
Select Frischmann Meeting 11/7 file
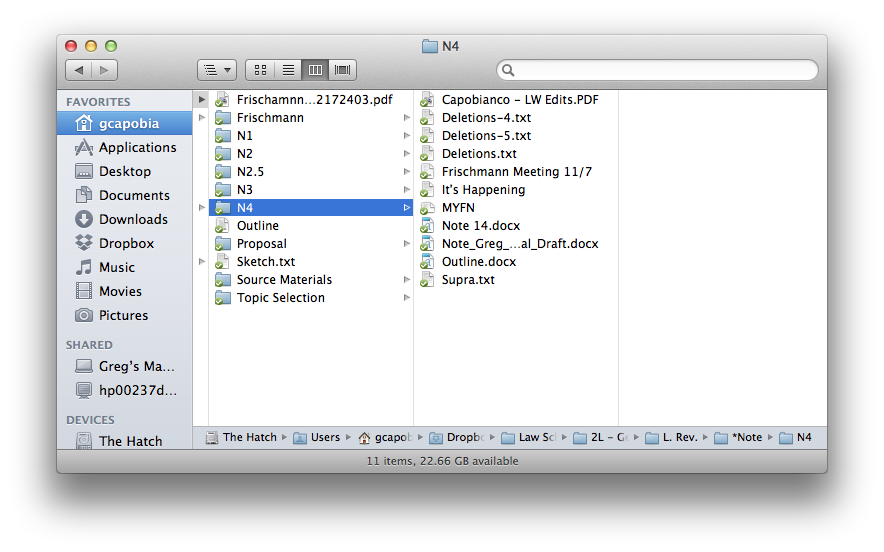(x=516, y=172)
